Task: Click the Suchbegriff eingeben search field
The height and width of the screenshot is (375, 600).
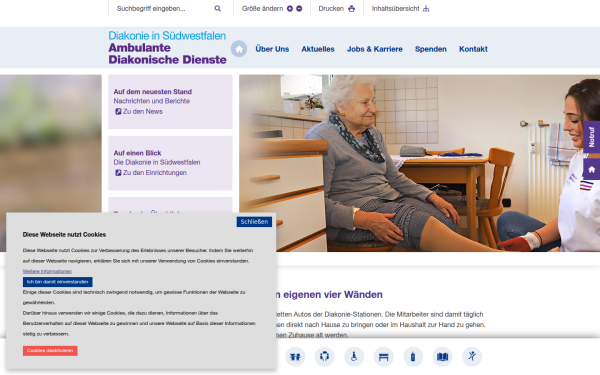Action: point(163,8)
